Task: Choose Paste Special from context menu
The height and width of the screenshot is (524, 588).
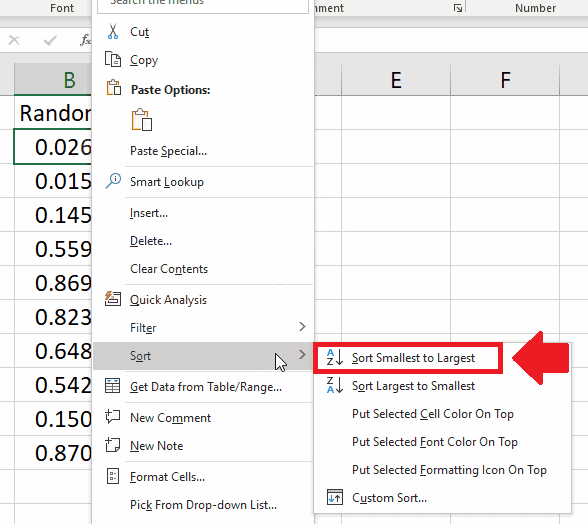Action: point(168,151)
